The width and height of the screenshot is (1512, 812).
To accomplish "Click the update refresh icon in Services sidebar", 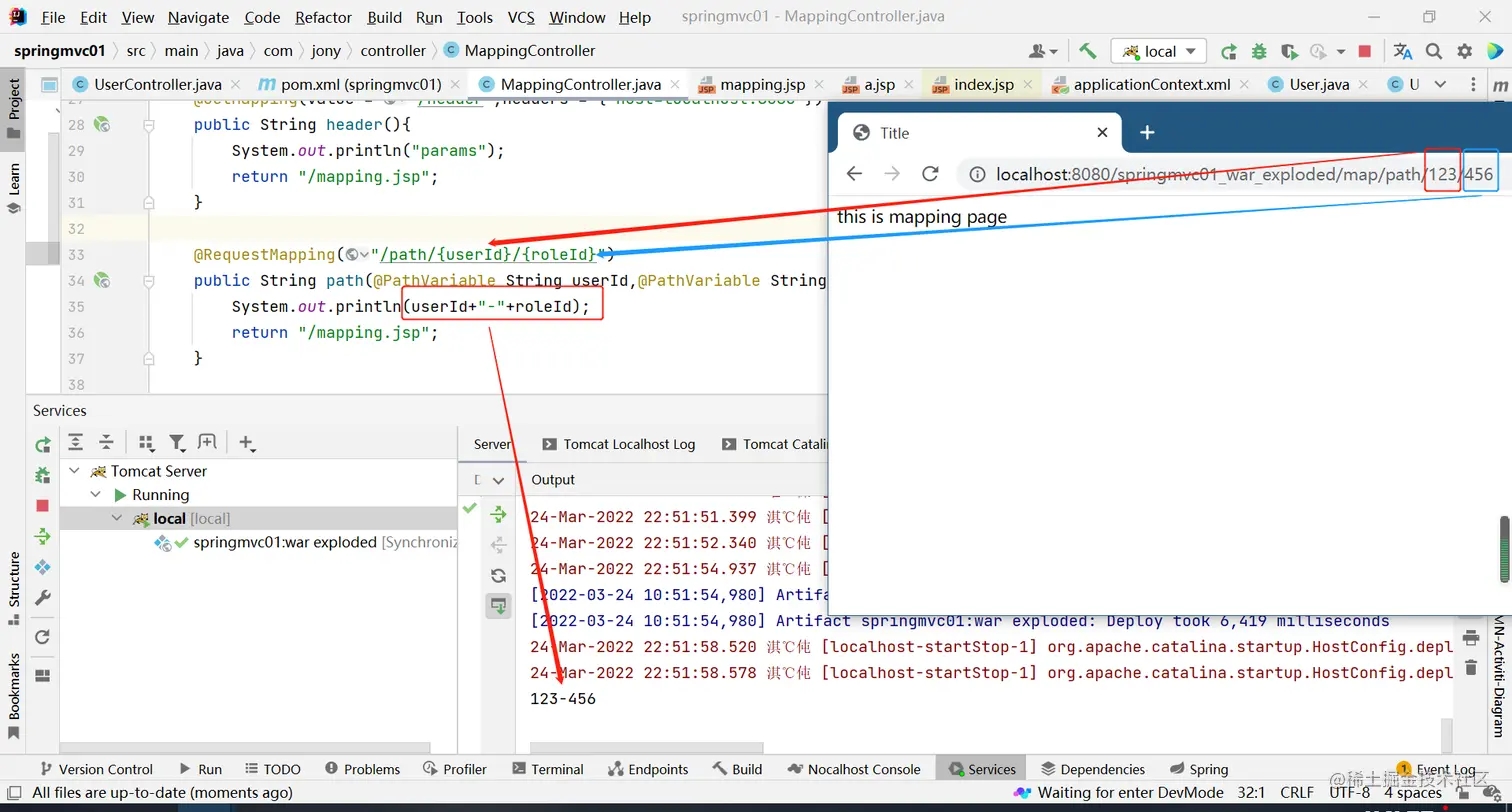I will click(x=42, y=637).
